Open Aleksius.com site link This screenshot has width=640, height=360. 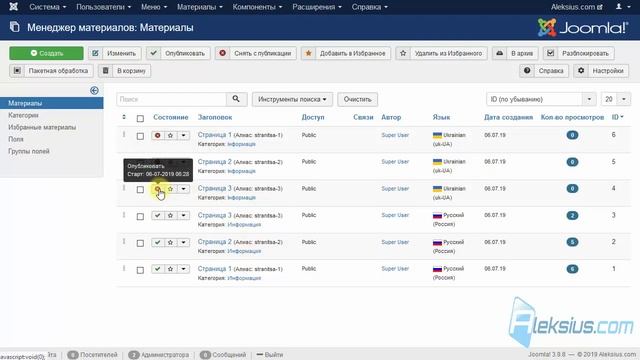577,7
